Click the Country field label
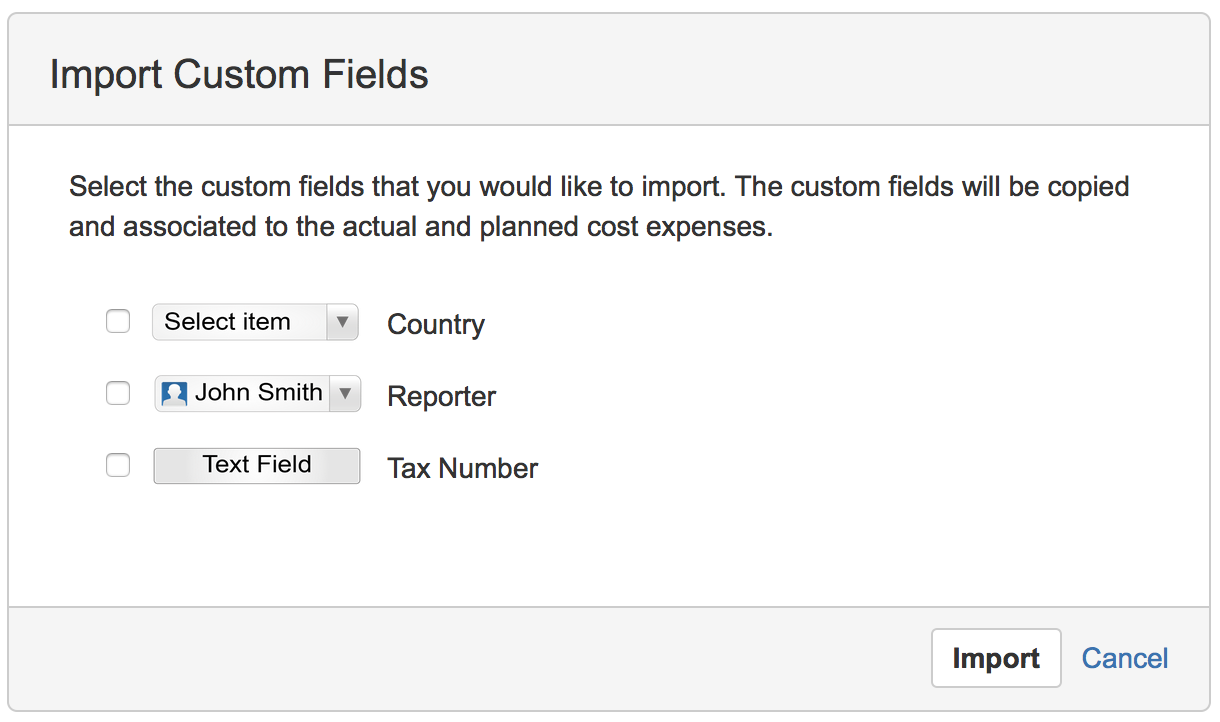 (x=435, y=324)
